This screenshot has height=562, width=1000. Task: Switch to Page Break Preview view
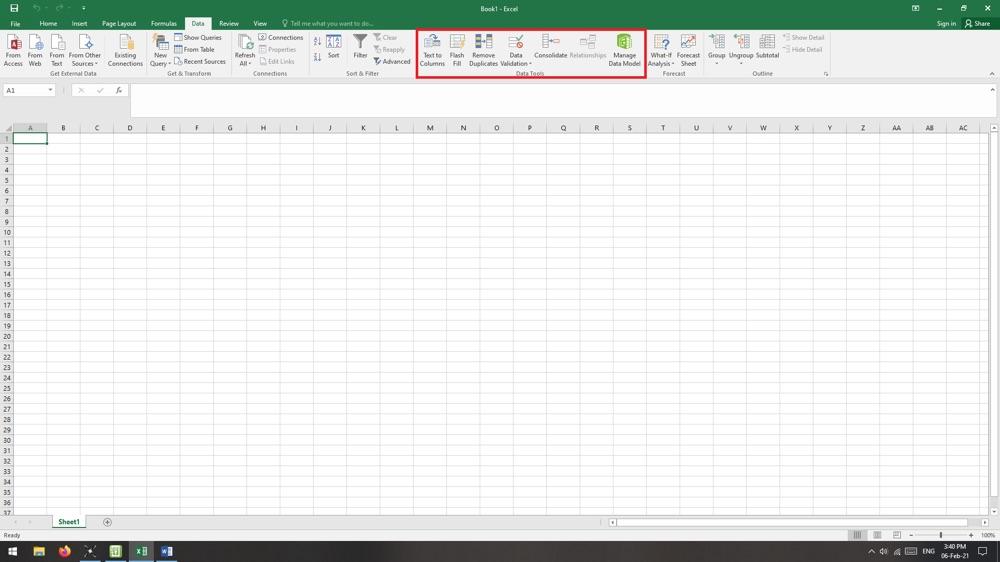coord(897,535)
